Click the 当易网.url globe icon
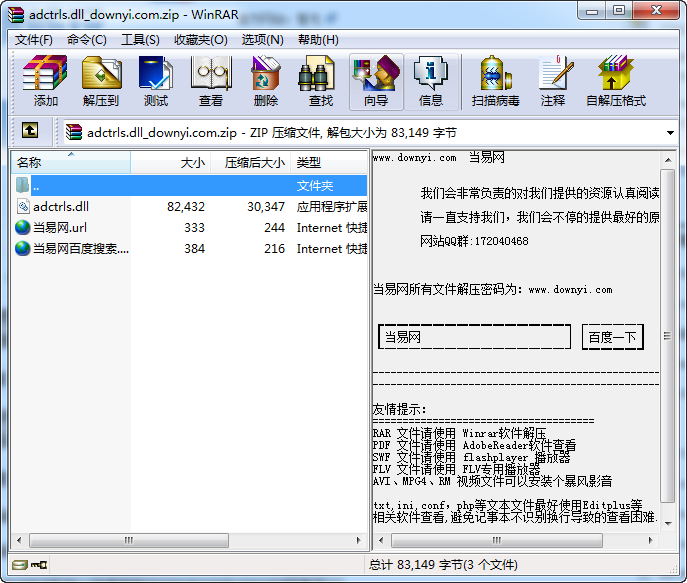Viewport: 687px width, 583px height. [22, 227]
